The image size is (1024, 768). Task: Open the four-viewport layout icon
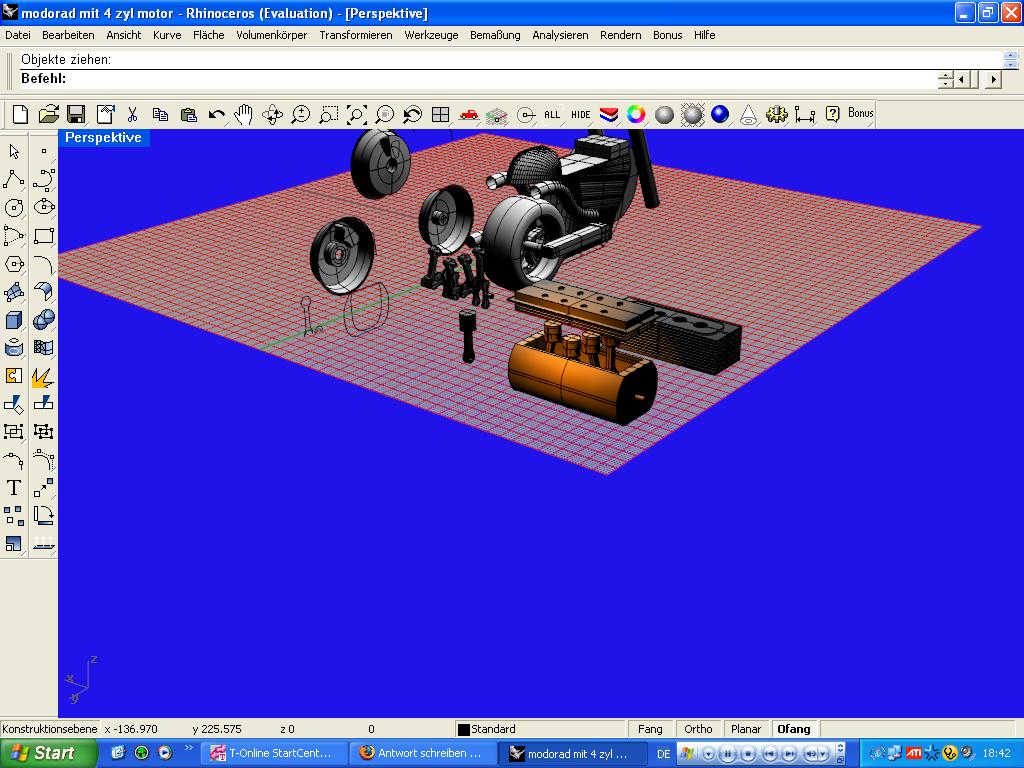(440, 115)
